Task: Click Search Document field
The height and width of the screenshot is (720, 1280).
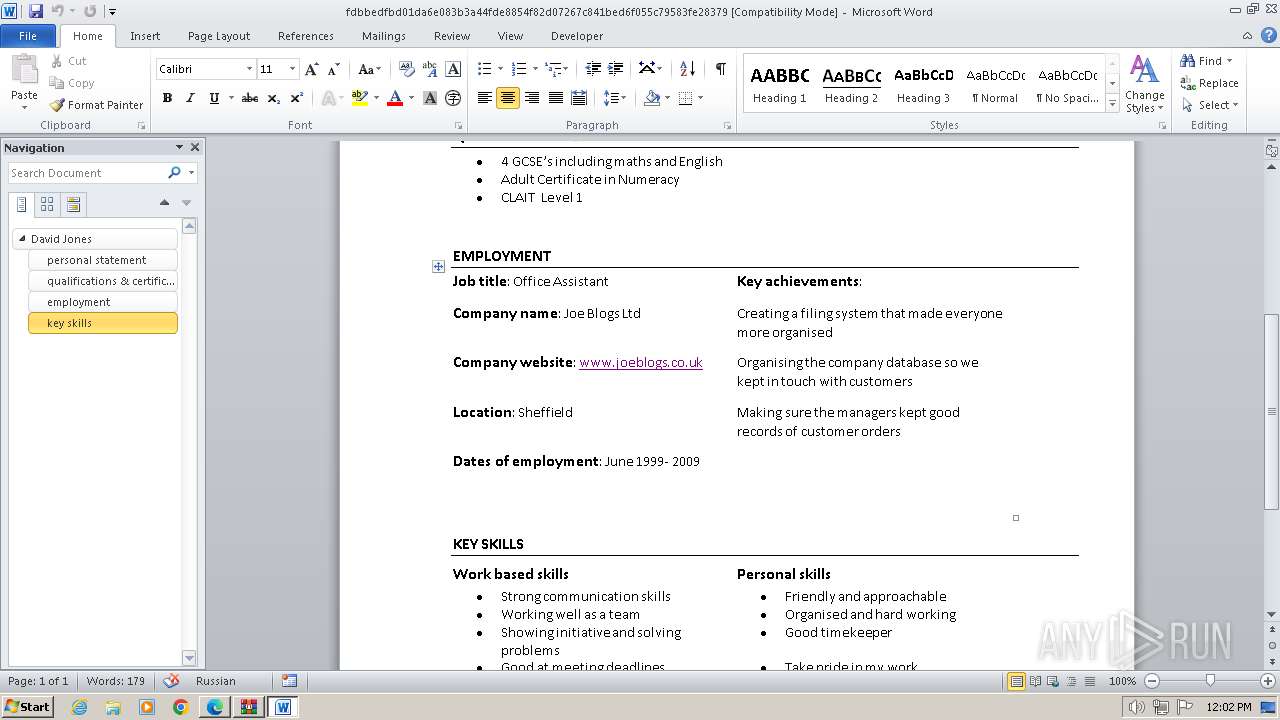Action: coord(87,173)
